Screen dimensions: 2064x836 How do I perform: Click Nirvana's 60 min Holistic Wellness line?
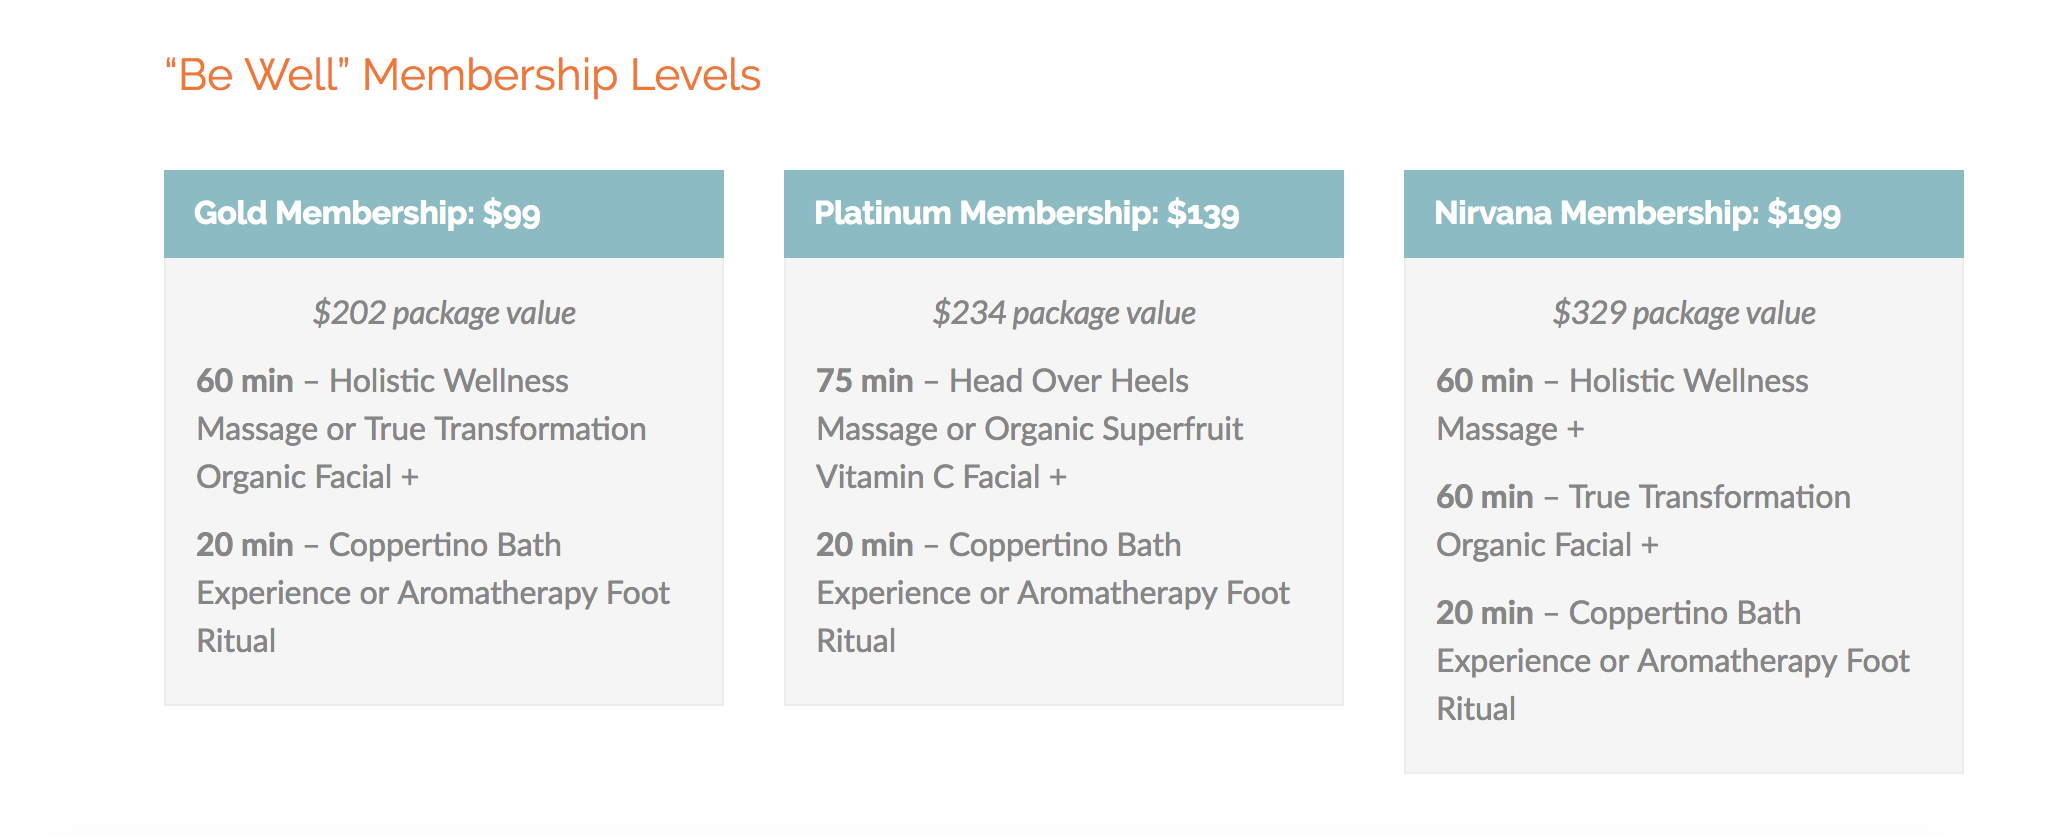[1622, 381]
